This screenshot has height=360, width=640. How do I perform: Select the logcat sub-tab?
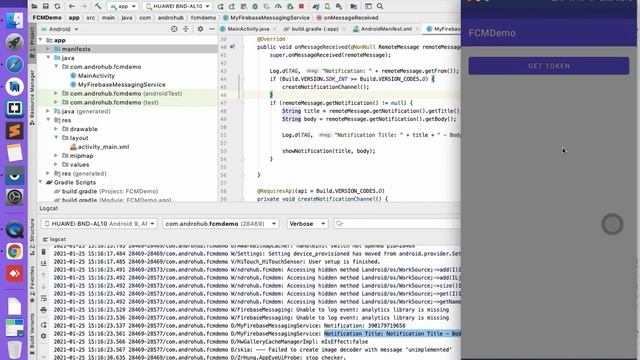pyautogui.click(x=54, y=239)
